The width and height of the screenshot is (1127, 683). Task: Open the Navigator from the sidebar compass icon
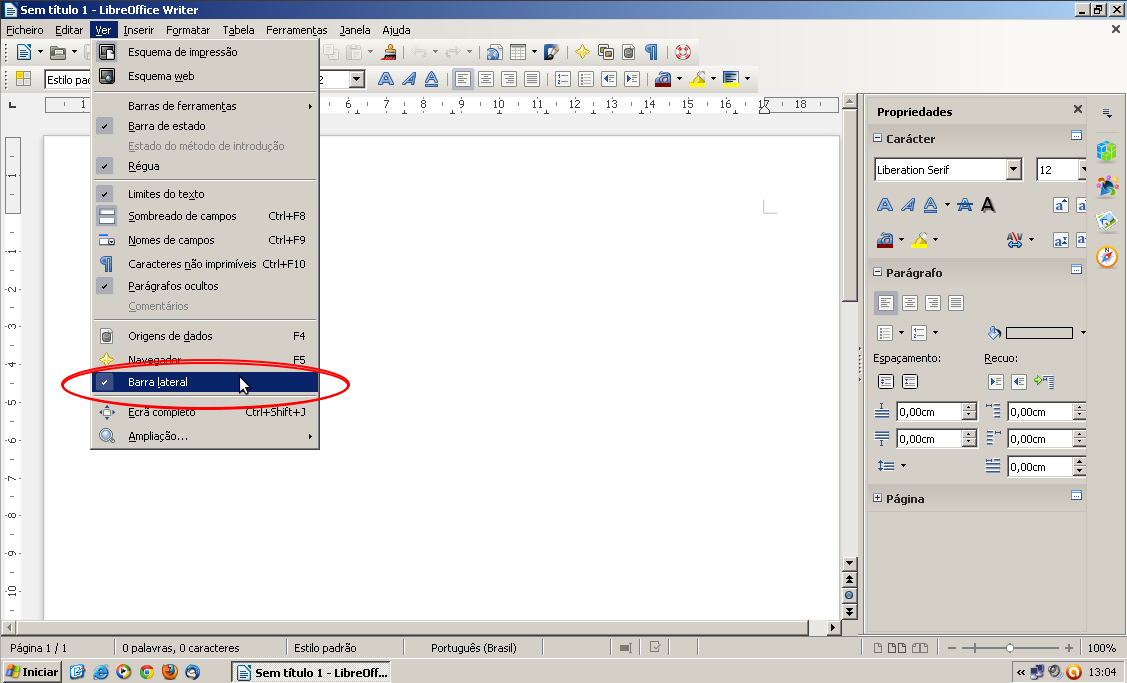point(1106,257)
